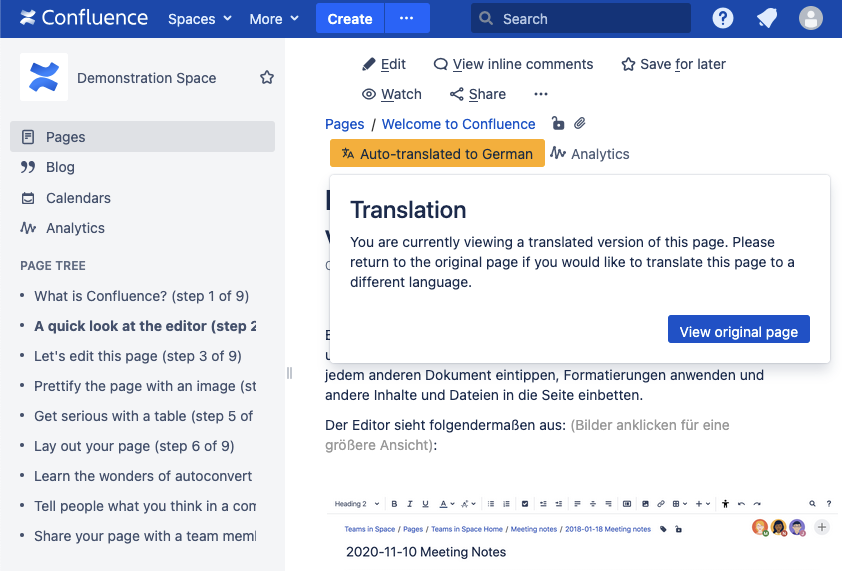Click Auto-translated to German button
The image size is (842, 571).
click(x=437, y=154)
